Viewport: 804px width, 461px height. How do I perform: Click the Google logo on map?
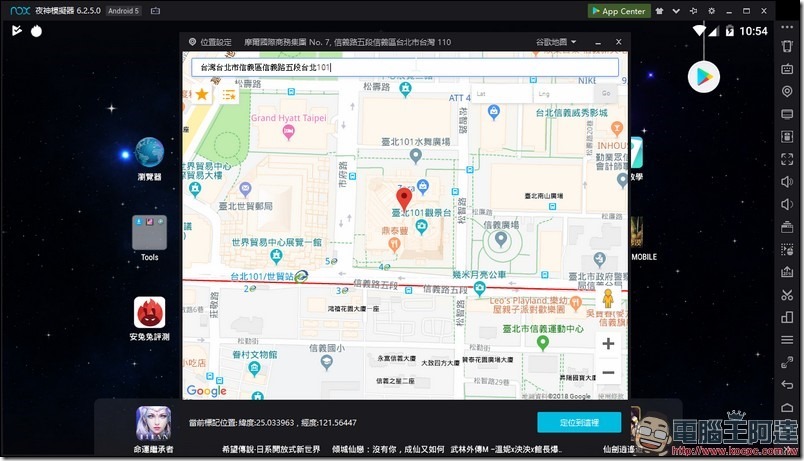[206, 391]
